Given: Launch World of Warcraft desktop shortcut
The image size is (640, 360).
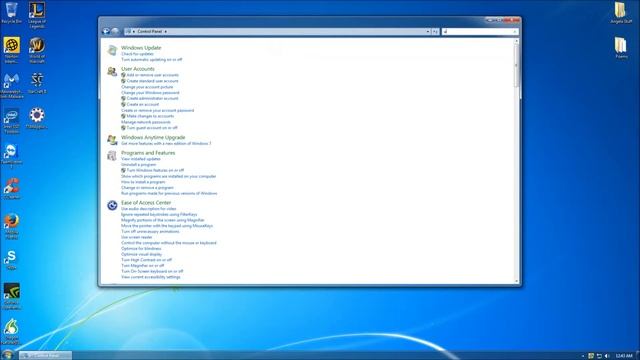Looking at the screenshot, I should click(x=37, y=50).
